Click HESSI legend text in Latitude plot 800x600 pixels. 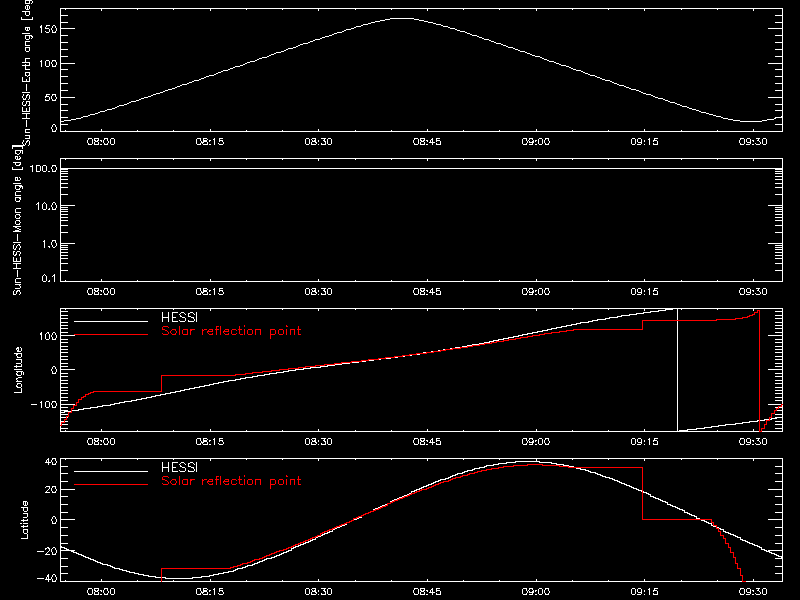click(179, 467)
